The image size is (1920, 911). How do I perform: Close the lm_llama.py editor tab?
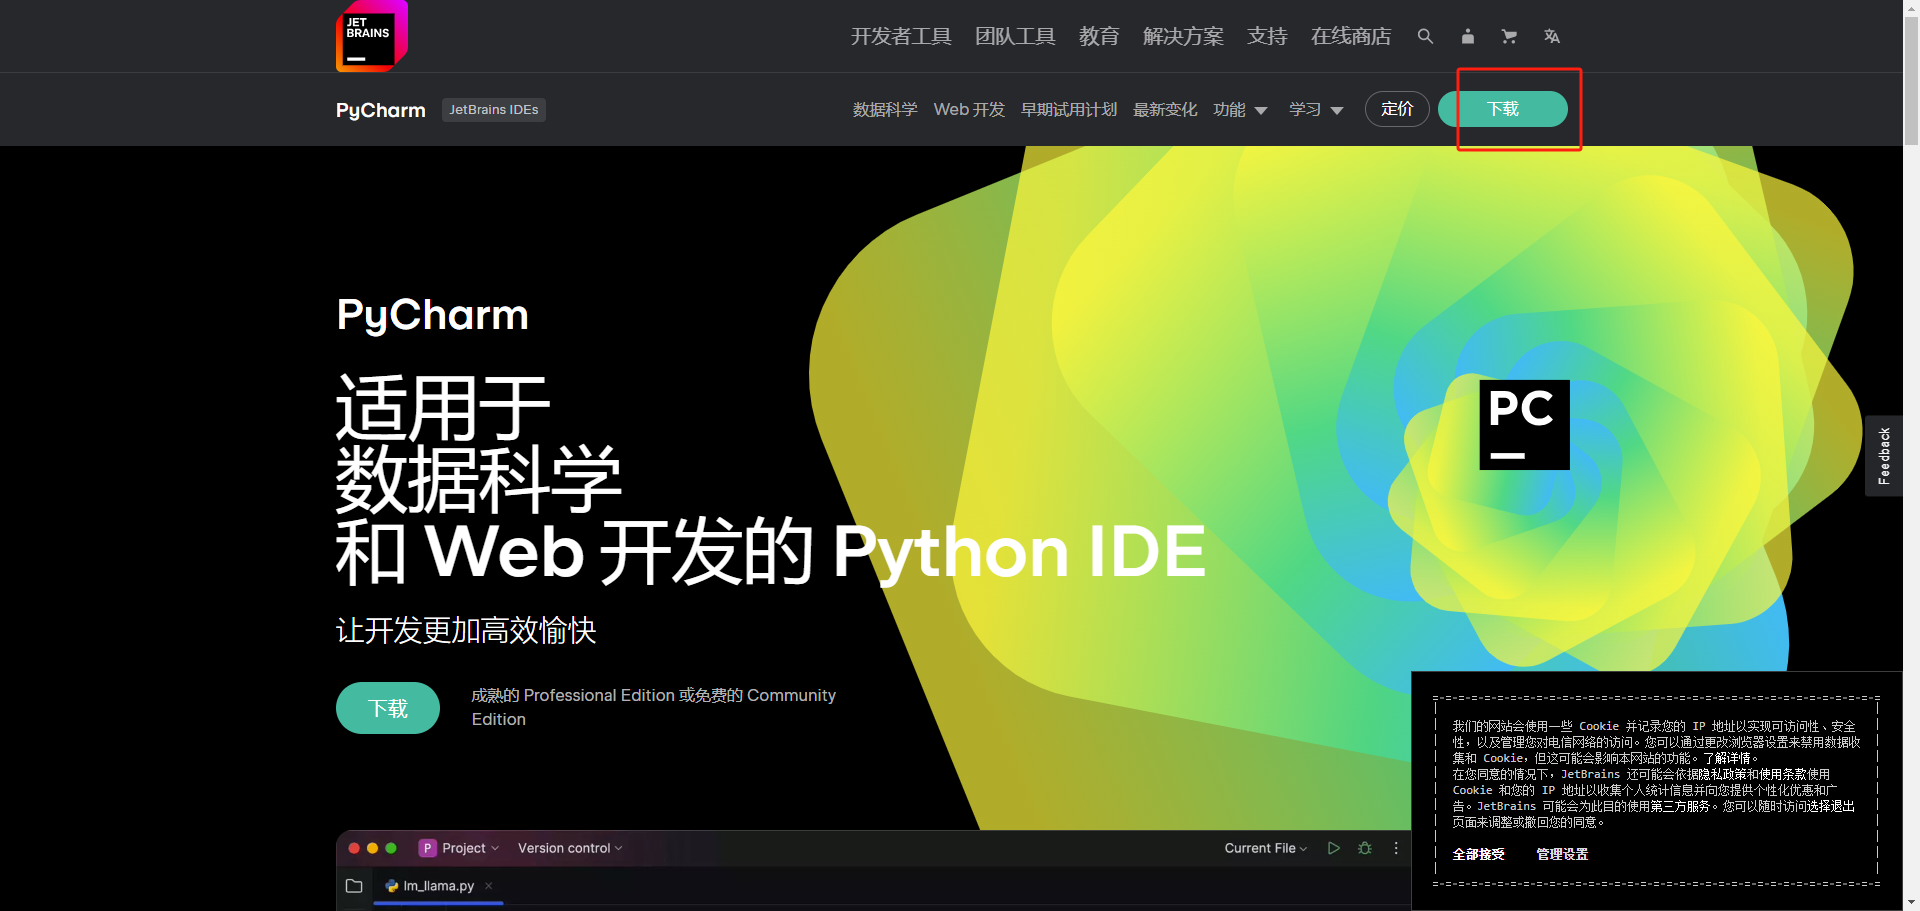pos(489,886)
